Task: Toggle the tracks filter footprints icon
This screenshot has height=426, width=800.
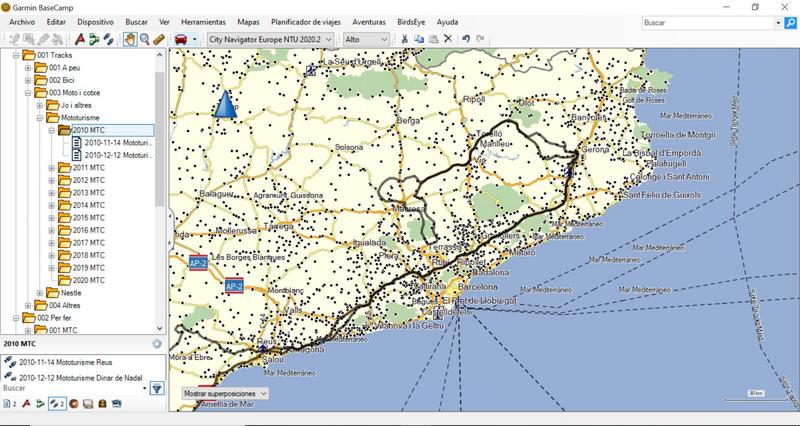Action: [x=57, y=404]
